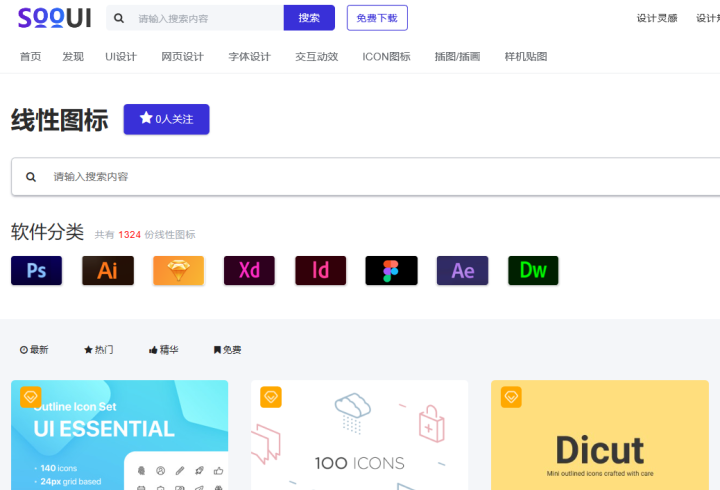
Task: Follow the topic with 0人关注 button
Action: [166, 119]
